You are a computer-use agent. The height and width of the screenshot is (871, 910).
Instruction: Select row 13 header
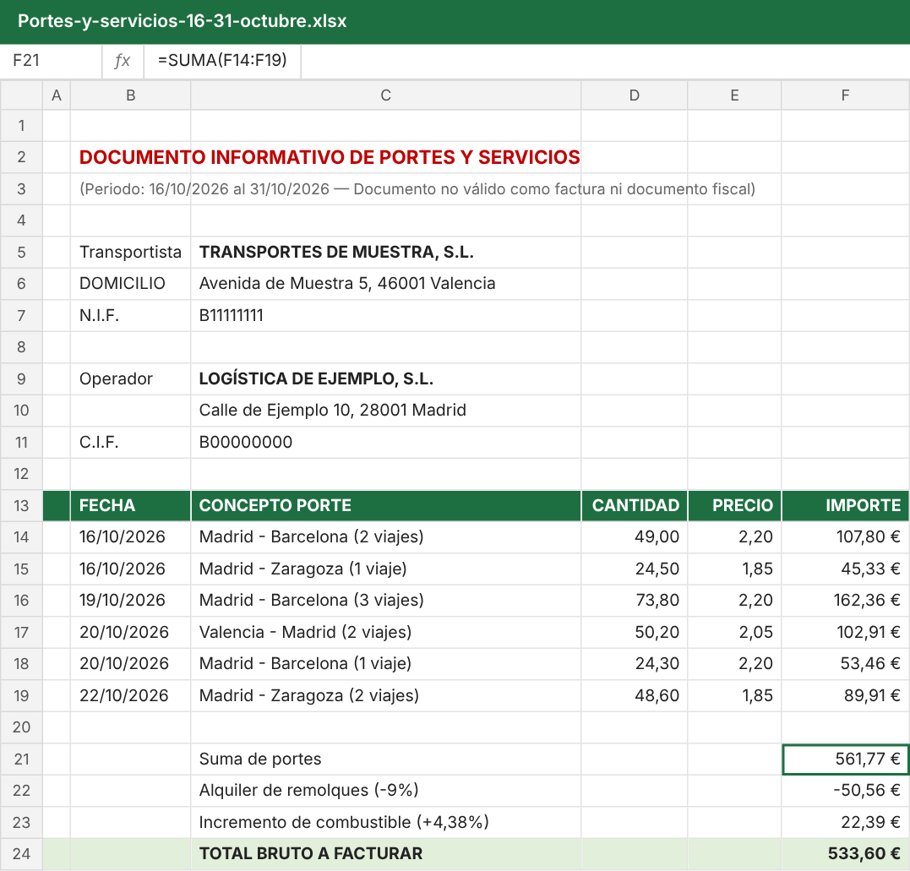pos(21,505)
